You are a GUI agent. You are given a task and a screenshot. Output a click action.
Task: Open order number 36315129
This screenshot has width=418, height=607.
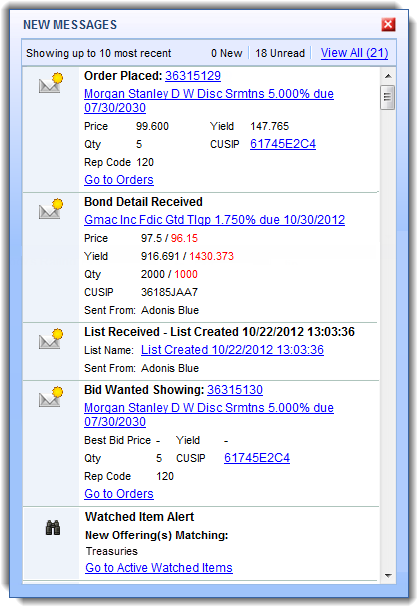coord(193,76)
